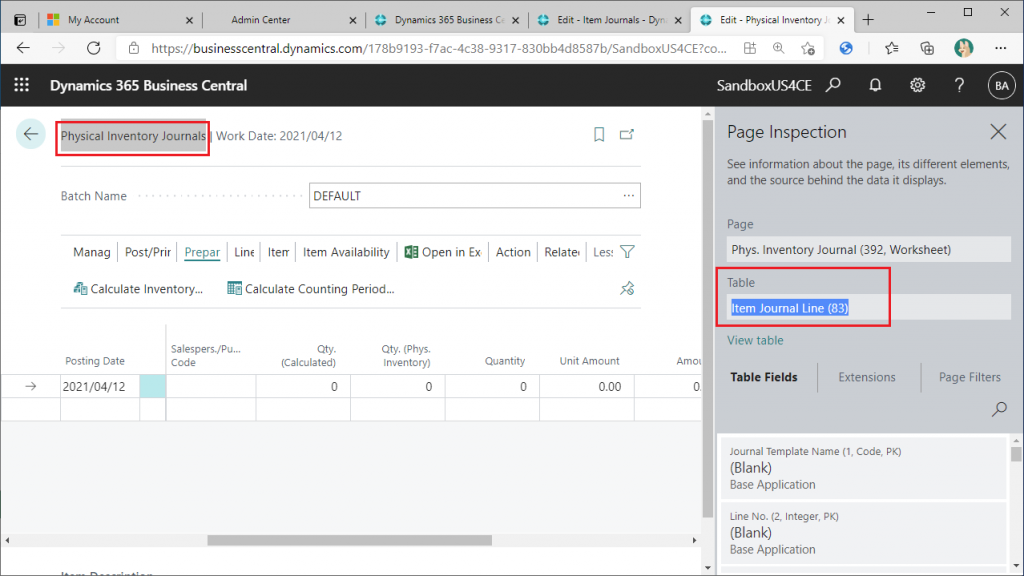
Task: Open a new browser tab
Action: tap(868, 20)
